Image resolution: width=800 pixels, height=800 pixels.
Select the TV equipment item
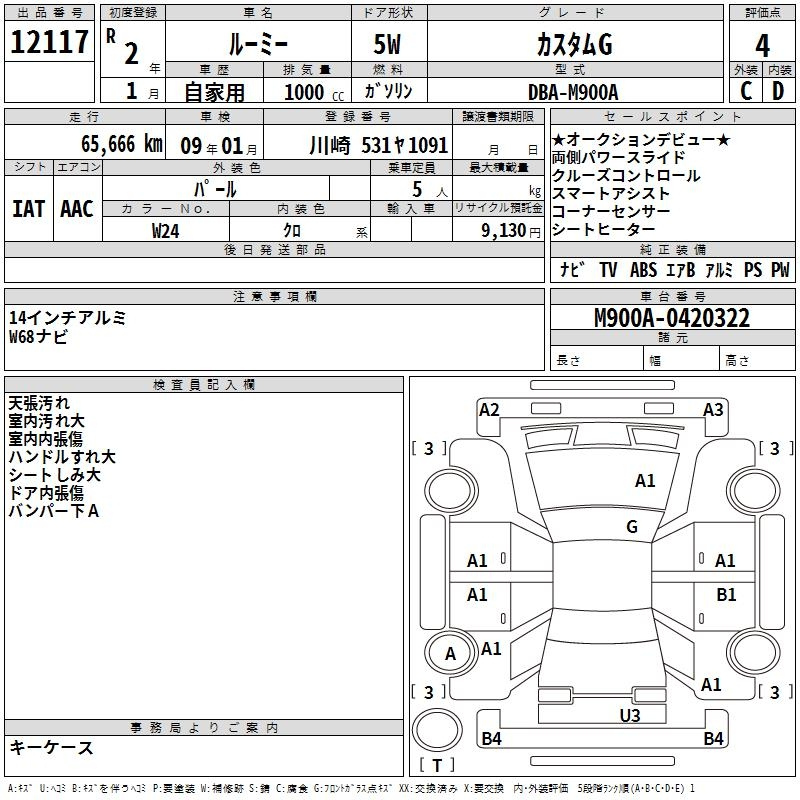coord(608,269)
